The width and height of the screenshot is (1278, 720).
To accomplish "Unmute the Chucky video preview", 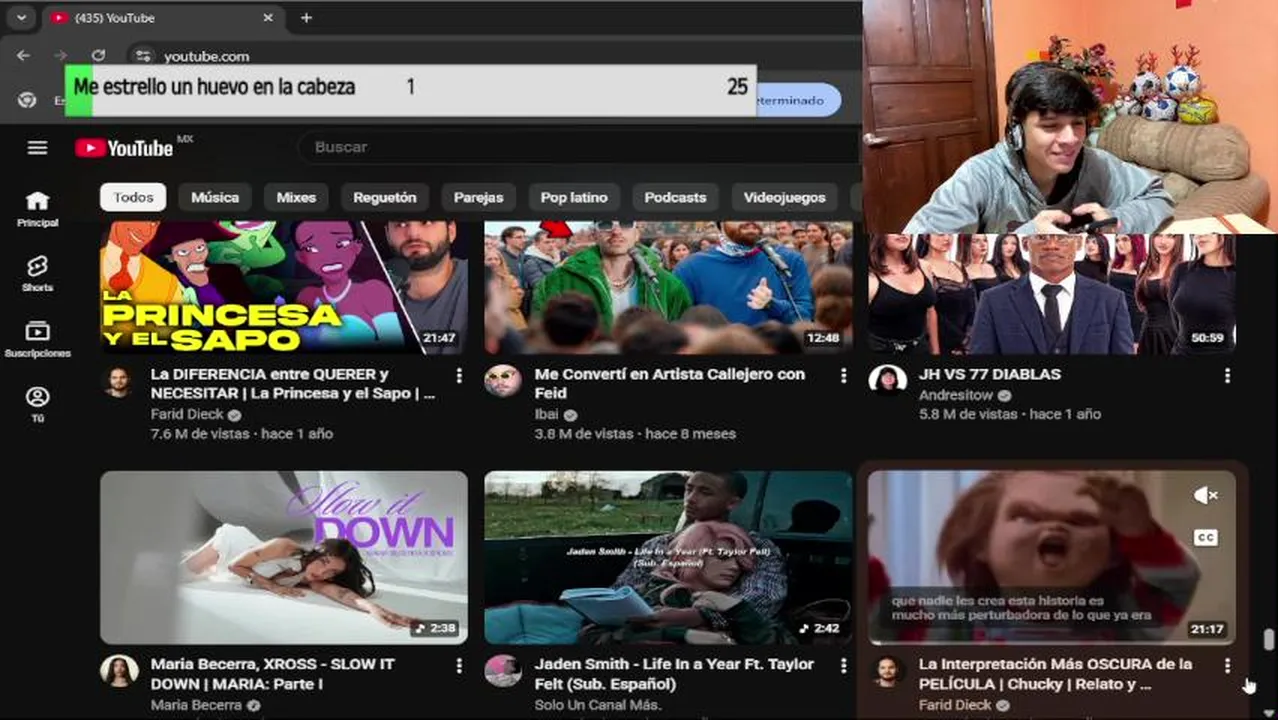I will (x=1205, y=495).
